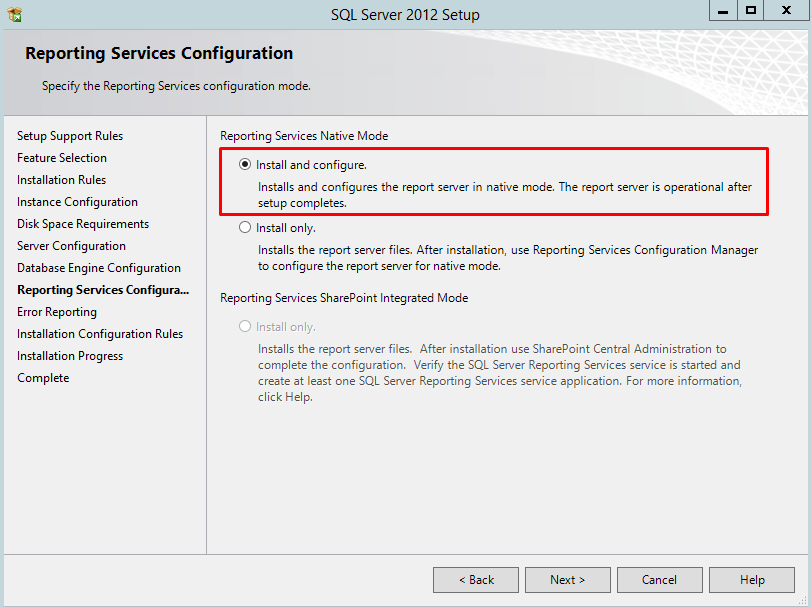Close the SQL Server 2012 Setup window

point(786,11)
